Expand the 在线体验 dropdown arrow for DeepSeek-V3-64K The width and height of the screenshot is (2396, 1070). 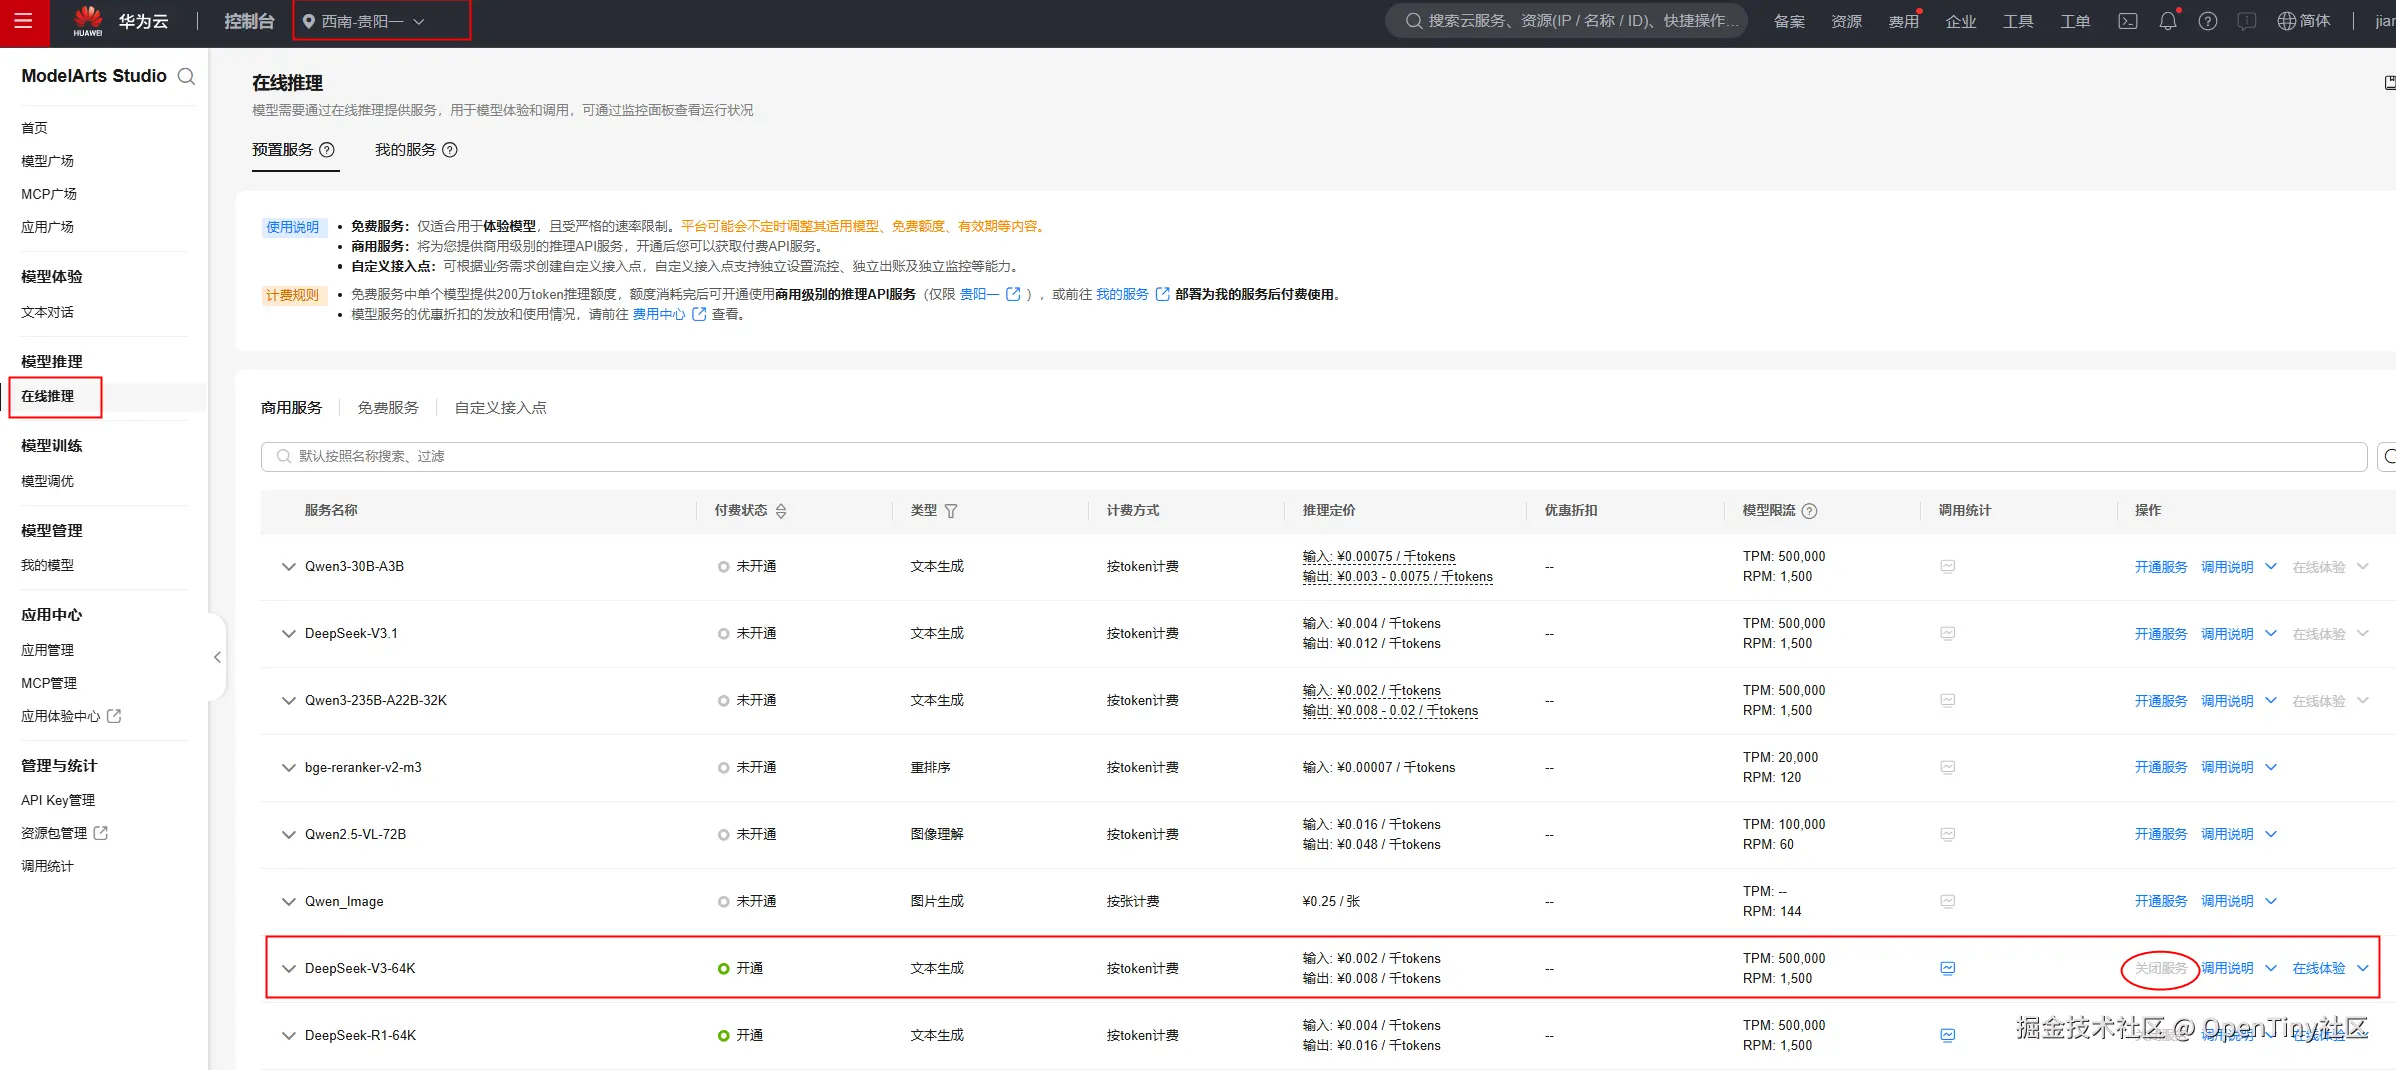(2363, 968)
